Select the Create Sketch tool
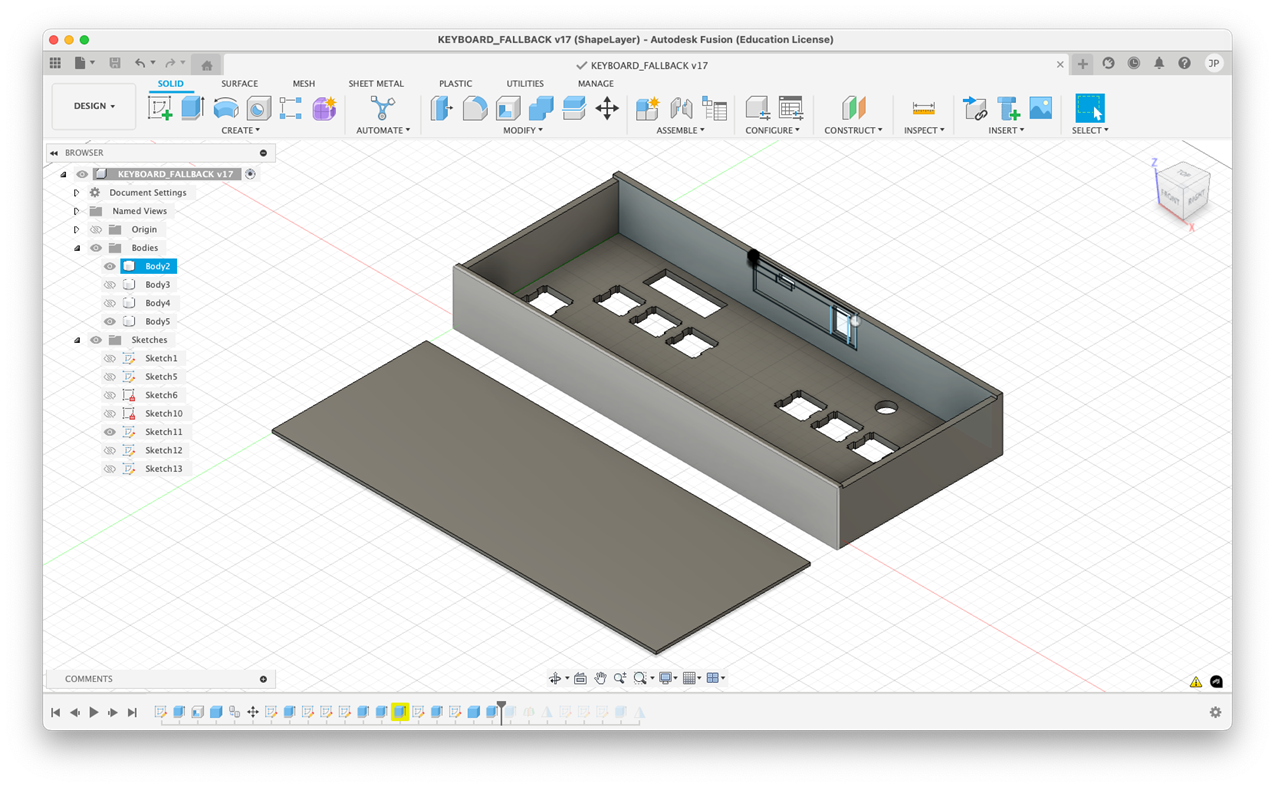Image resolution: width=1275 pixels, height=787 pixels. [x=160, y=108]
